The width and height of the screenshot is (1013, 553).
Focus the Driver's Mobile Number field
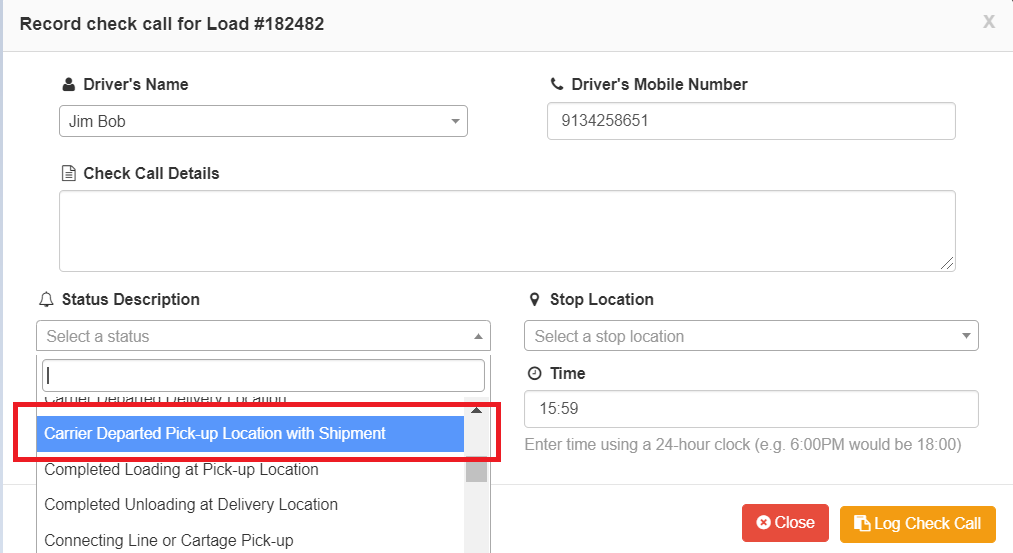750,122
